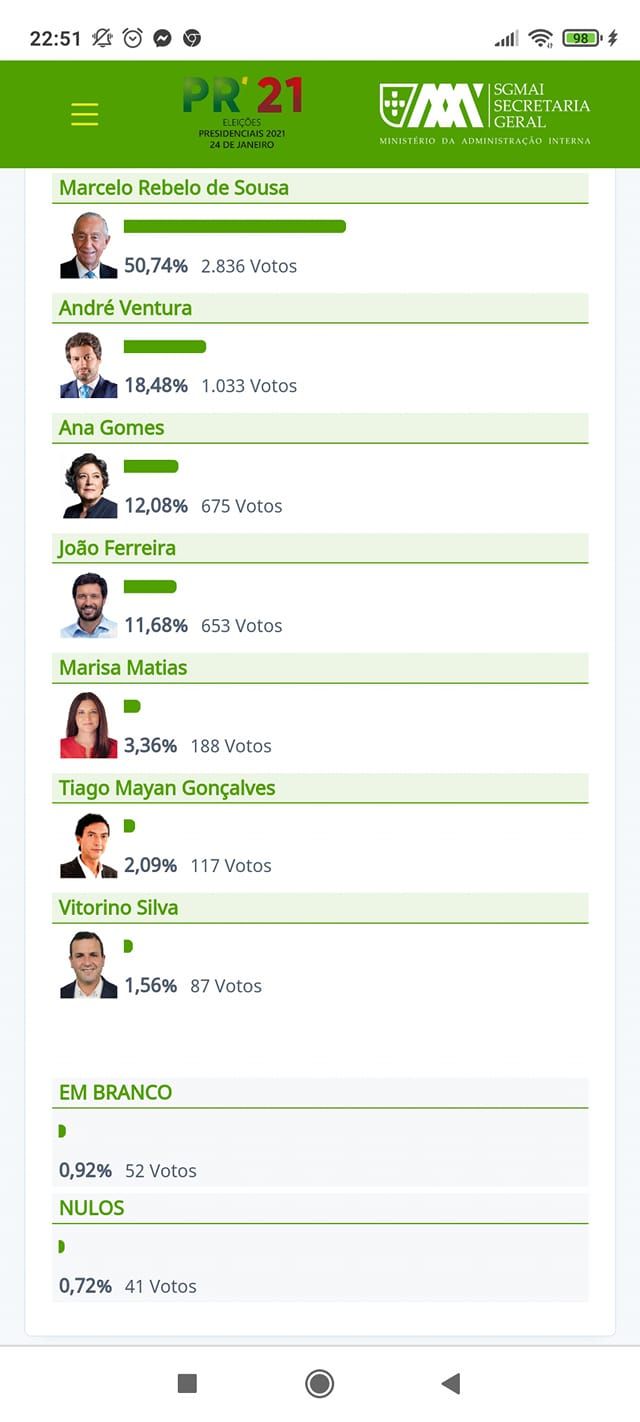Tap the Messenger notification icon
The height and width of the screenshot is (1422, 640).
pos(162,38)
